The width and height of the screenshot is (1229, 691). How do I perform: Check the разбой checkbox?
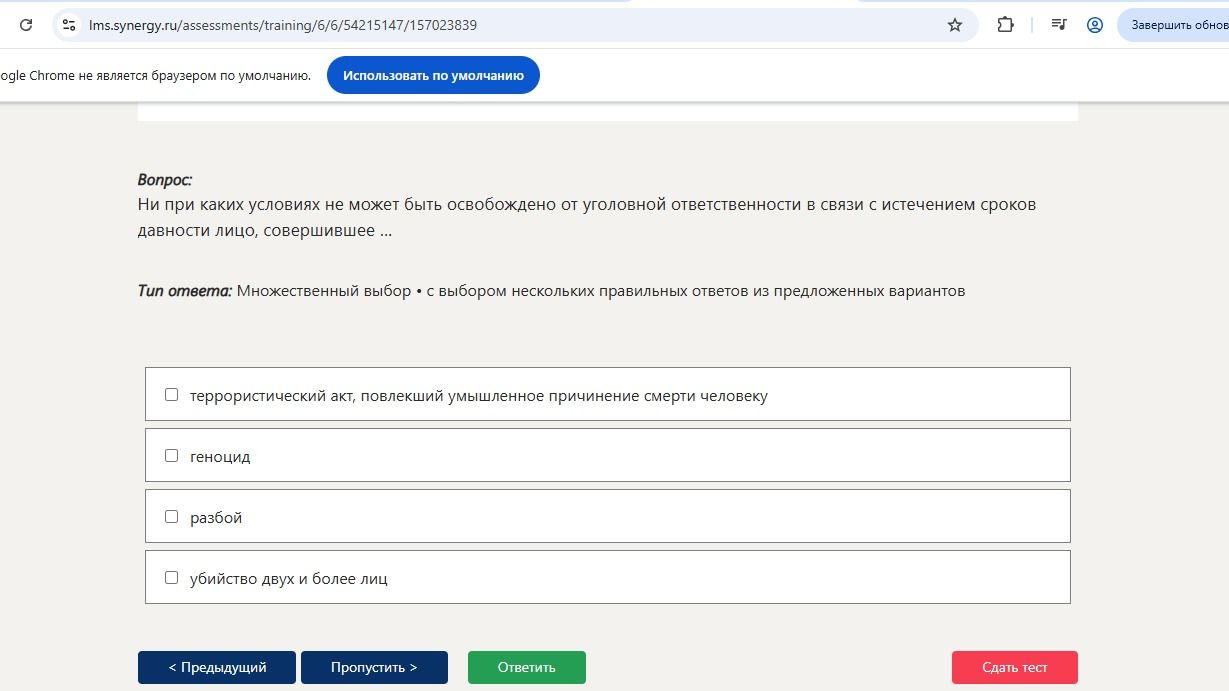(x=171, y=517)
